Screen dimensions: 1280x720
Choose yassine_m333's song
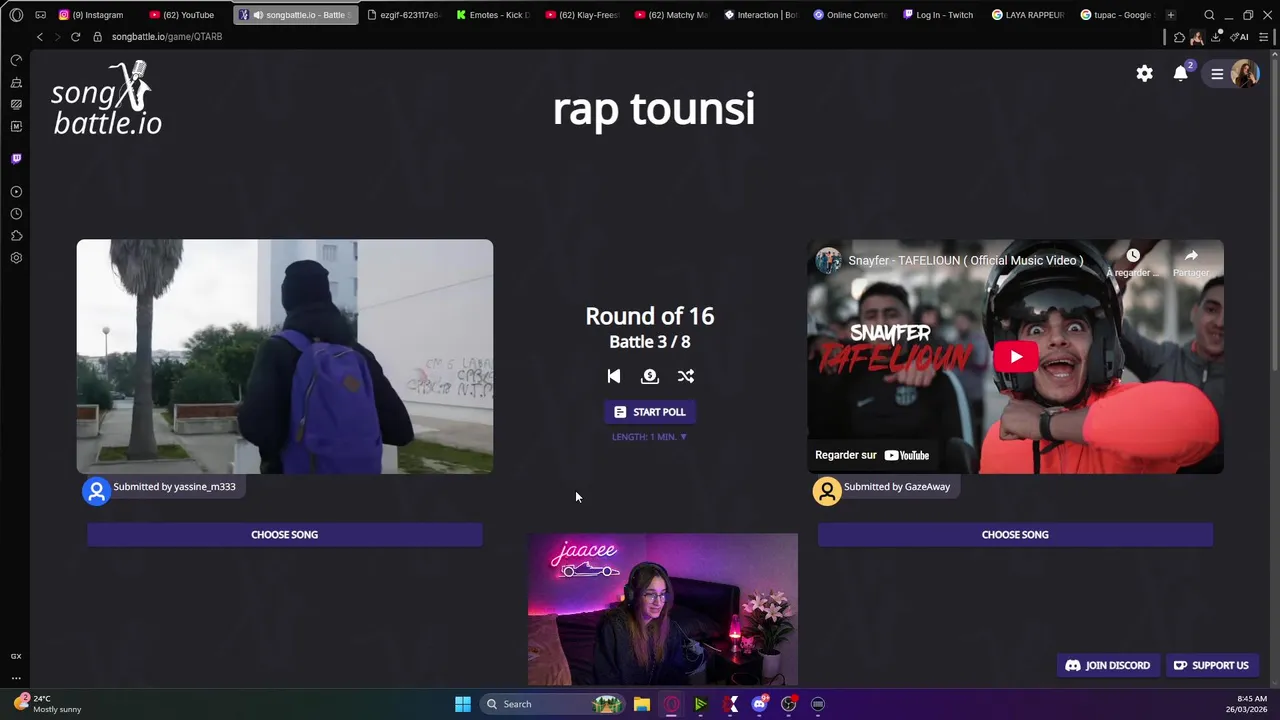coord(285,535)
